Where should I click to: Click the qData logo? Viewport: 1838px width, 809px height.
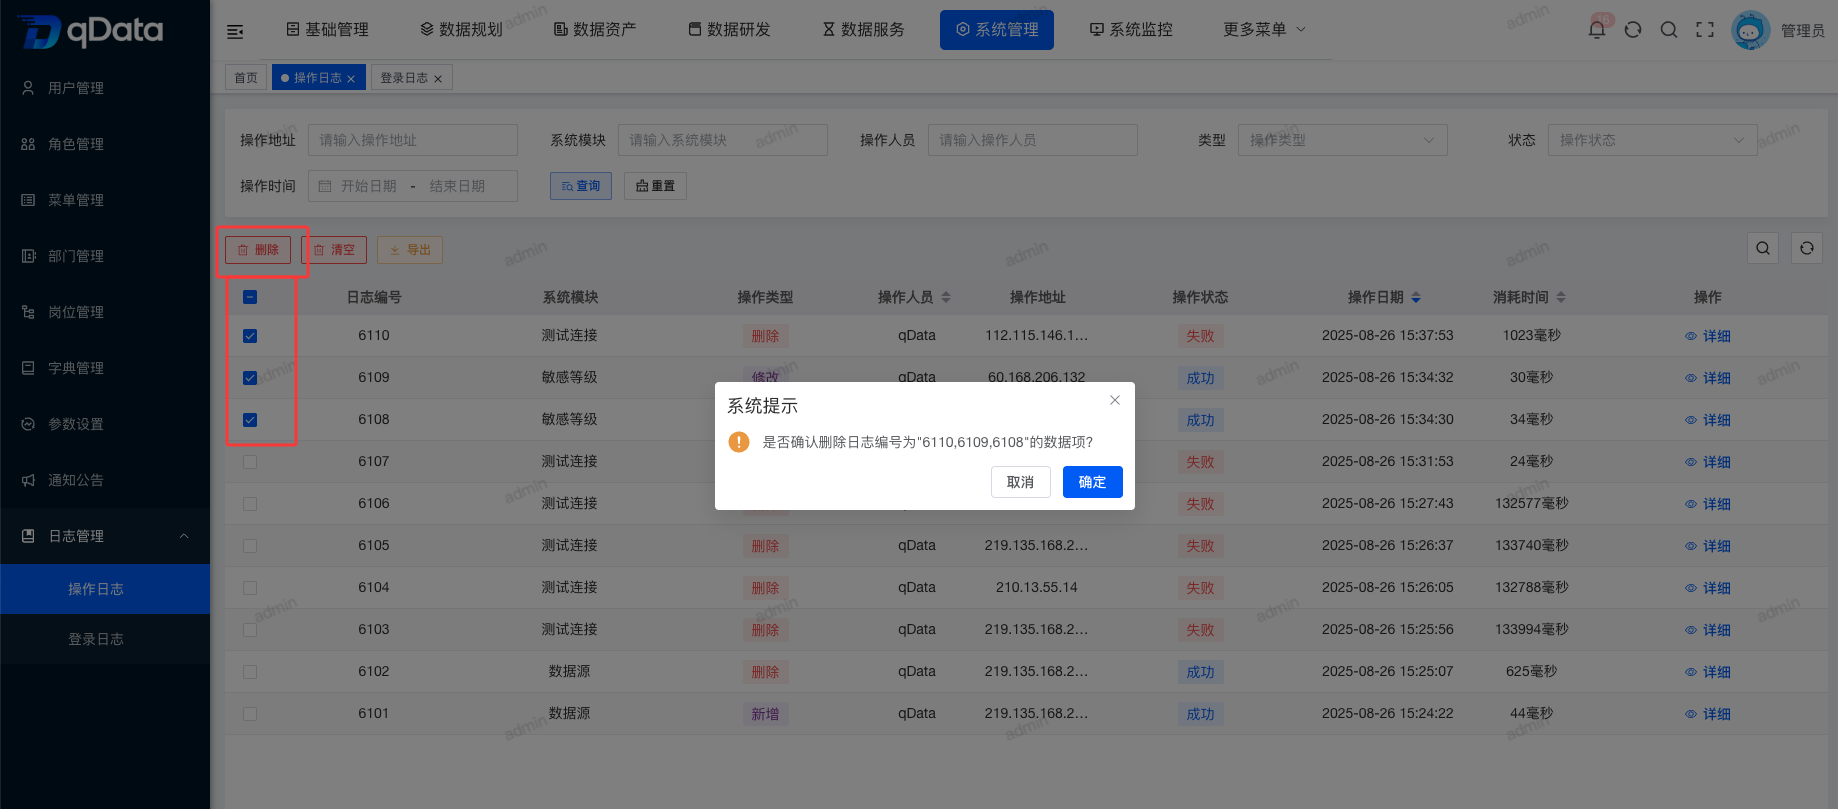(x=90, y=31)
